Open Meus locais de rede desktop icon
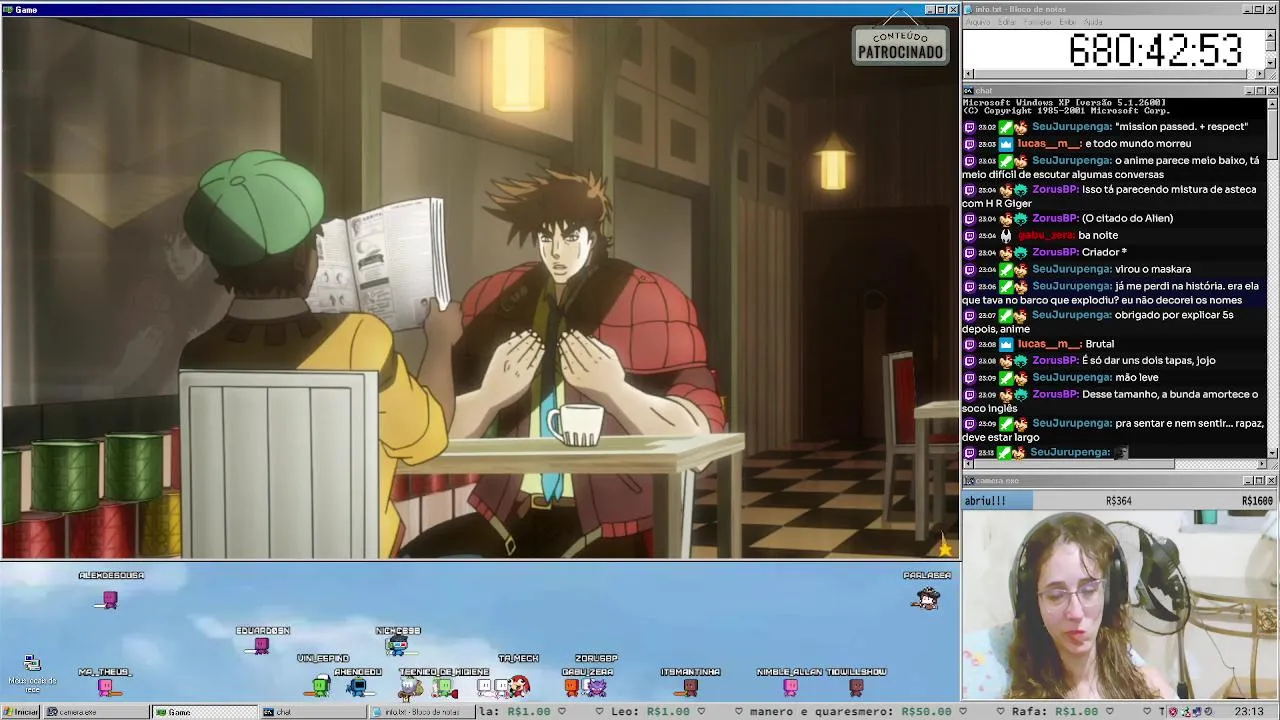Viewport: 1280px width, 720px height. [x=32, y=674]
